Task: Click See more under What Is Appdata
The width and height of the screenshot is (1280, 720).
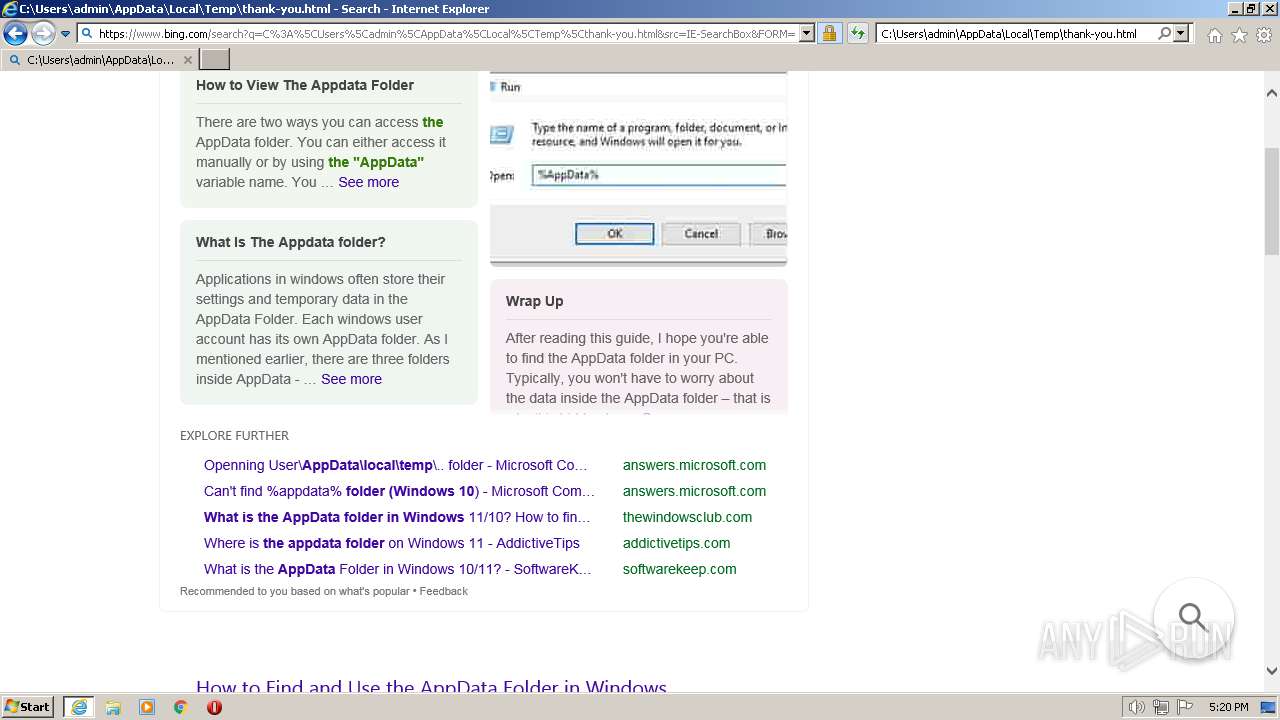Action: click(351, 379)
